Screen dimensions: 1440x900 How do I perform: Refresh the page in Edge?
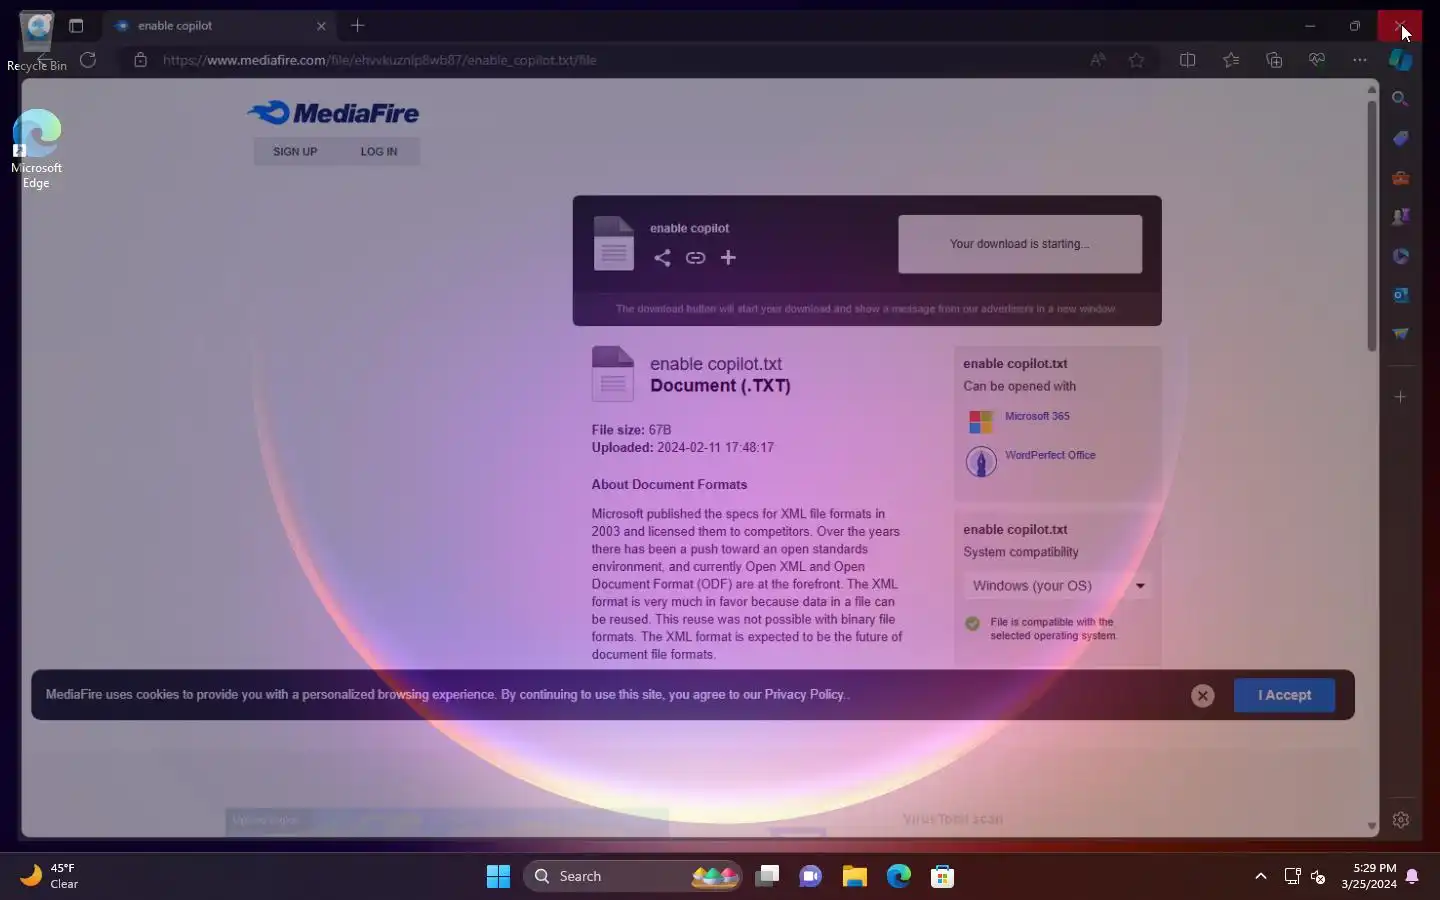88,60
